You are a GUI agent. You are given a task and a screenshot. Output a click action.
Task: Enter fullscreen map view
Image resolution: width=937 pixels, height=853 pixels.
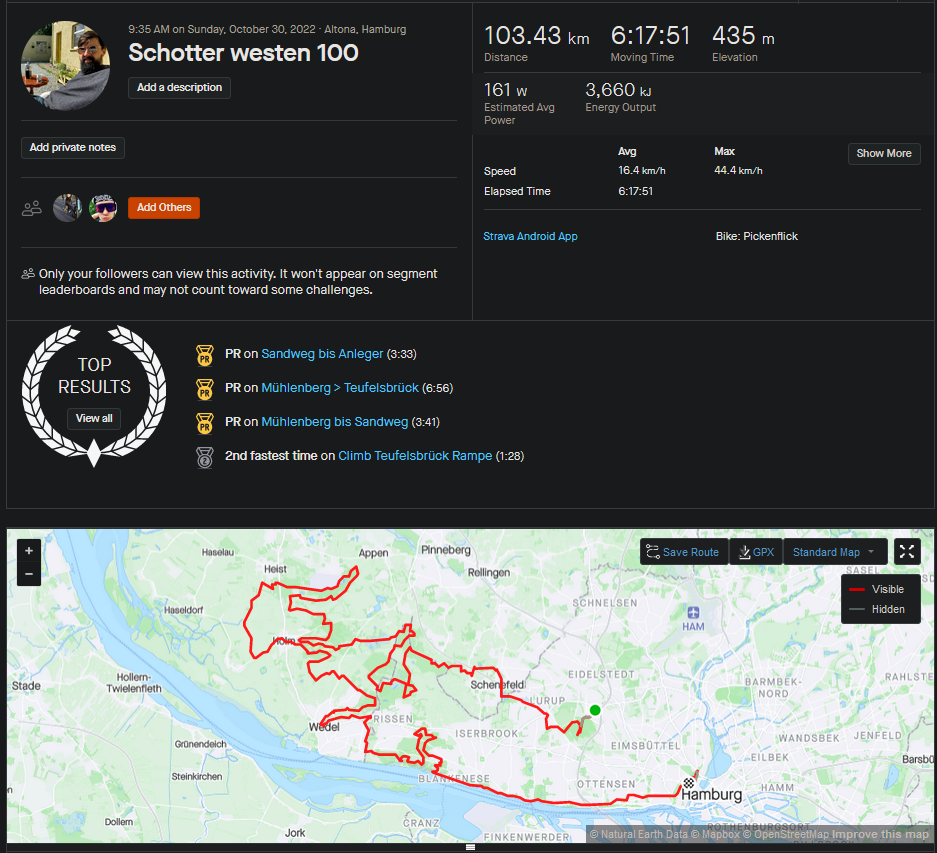coord(906,551)
